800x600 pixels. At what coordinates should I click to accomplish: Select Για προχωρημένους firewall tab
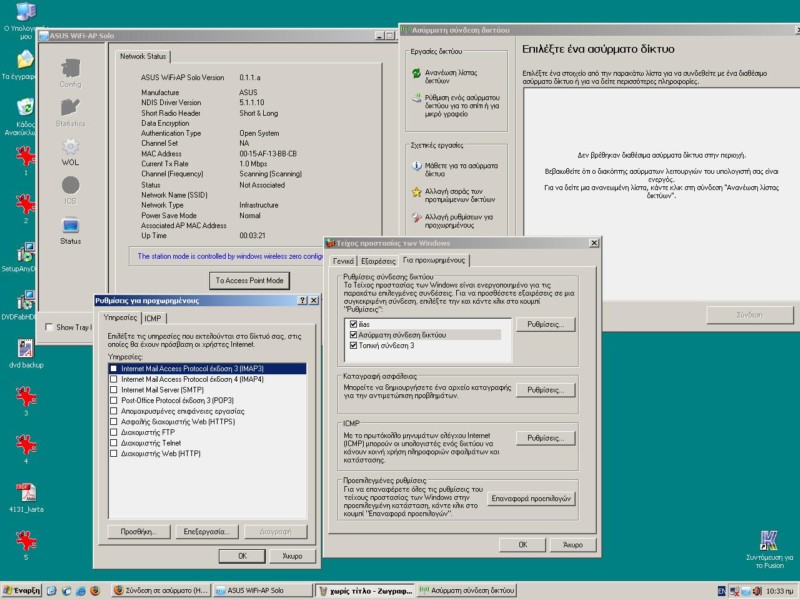434,260
